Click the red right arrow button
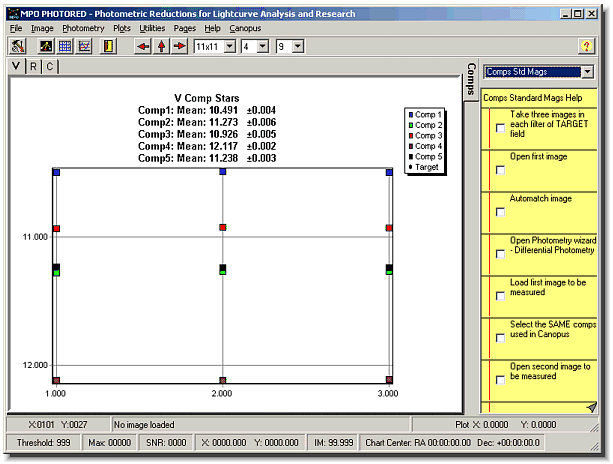This screenshot has height=464, width=613. 179,46
